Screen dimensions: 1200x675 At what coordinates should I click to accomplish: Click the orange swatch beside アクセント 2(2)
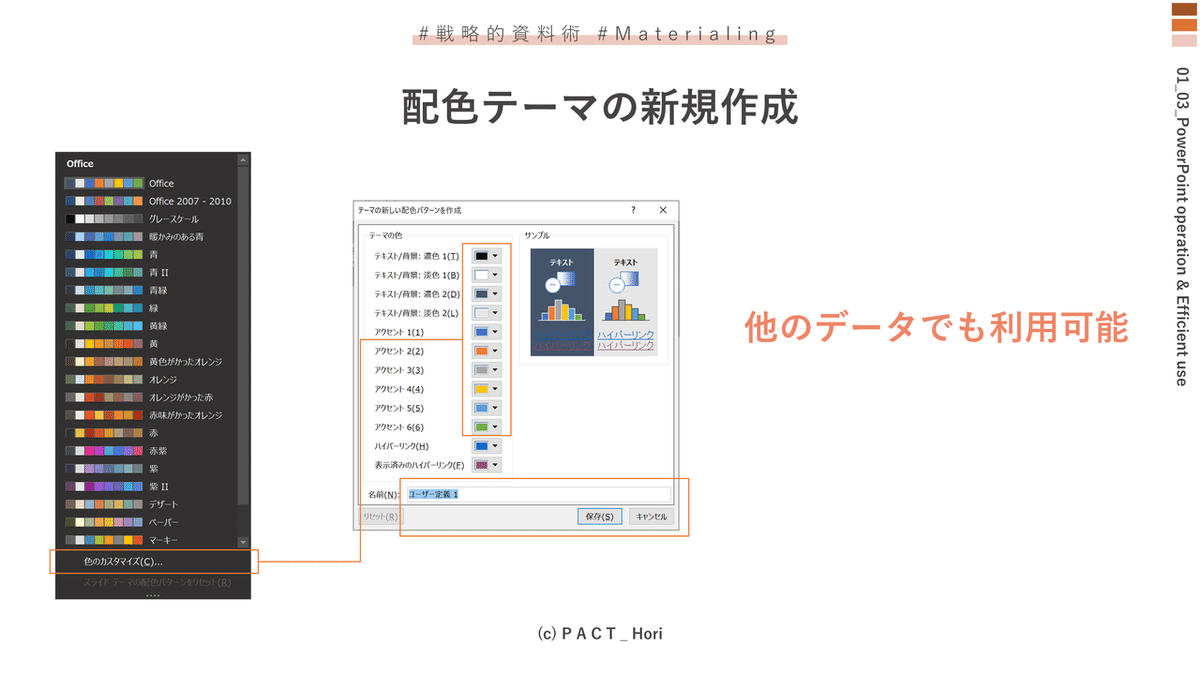pyautogui.click(x=483, y=350)
